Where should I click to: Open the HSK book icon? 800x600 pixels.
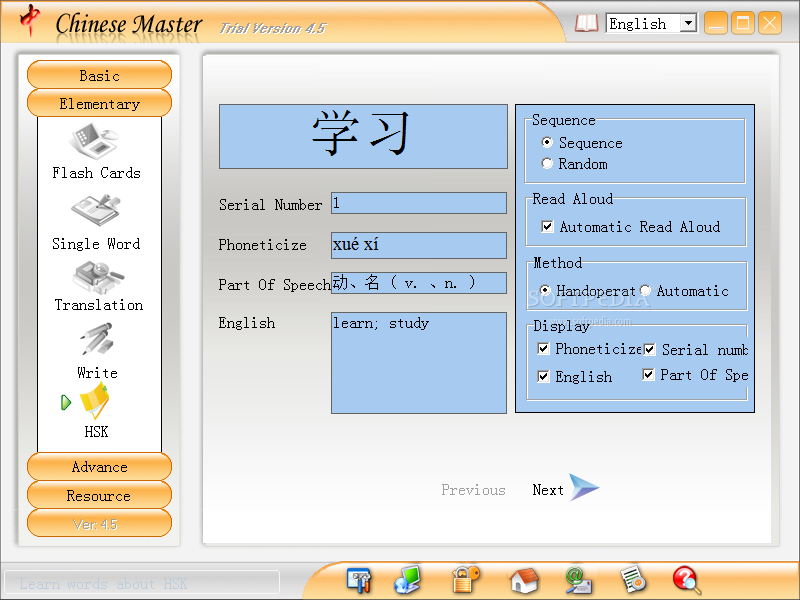[x=94, y=401]
